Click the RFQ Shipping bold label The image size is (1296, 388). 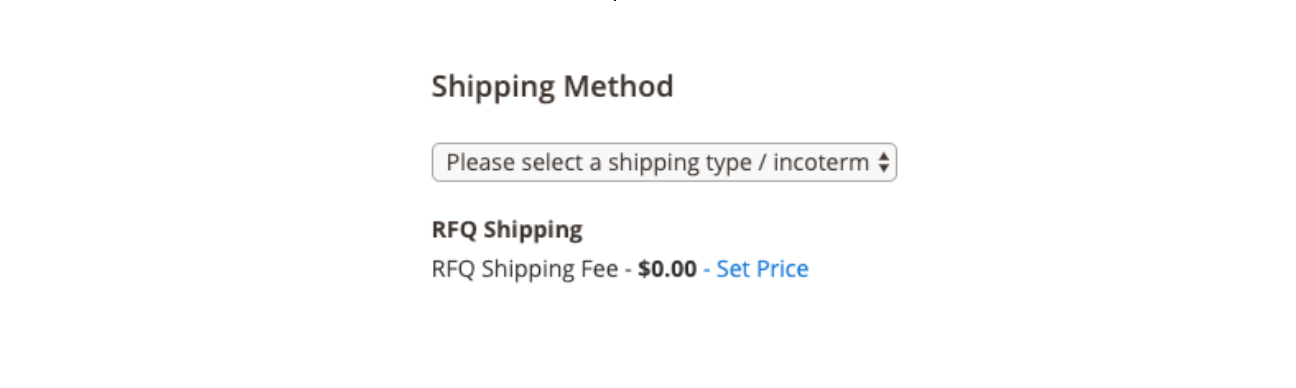[x=507, y=230]
